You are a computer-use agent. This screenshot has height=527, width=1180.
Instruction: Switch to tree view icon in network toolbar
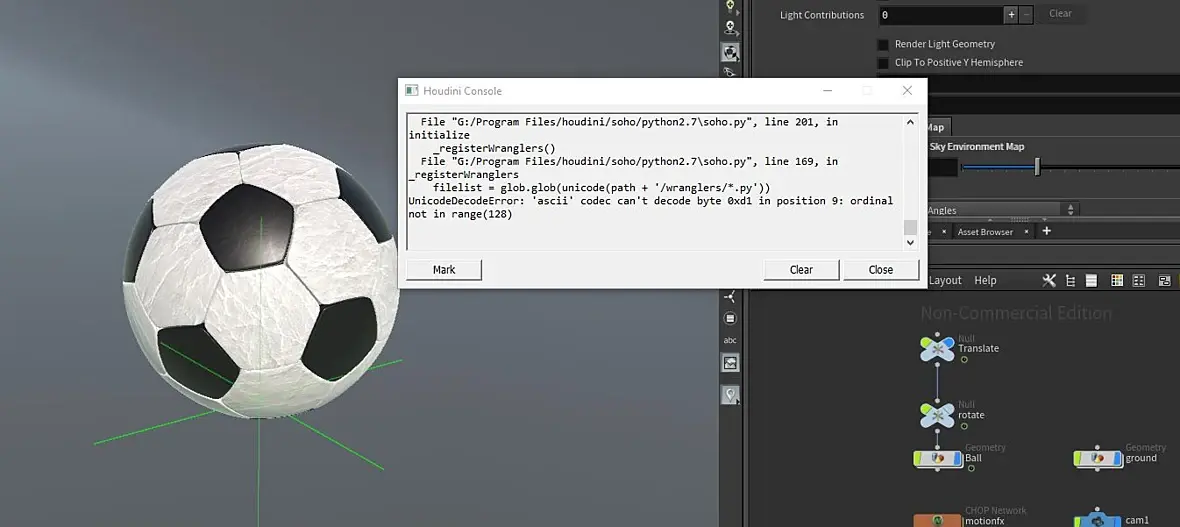pos(1070,280)
